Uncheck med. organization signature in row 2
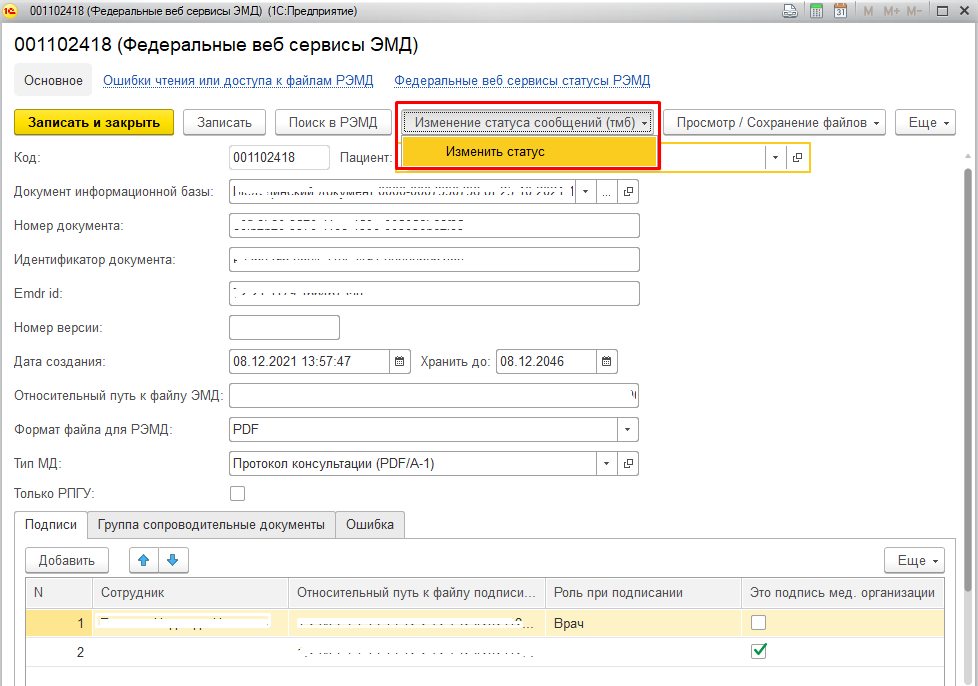The image size is (978, 686). tap(759, 651)
